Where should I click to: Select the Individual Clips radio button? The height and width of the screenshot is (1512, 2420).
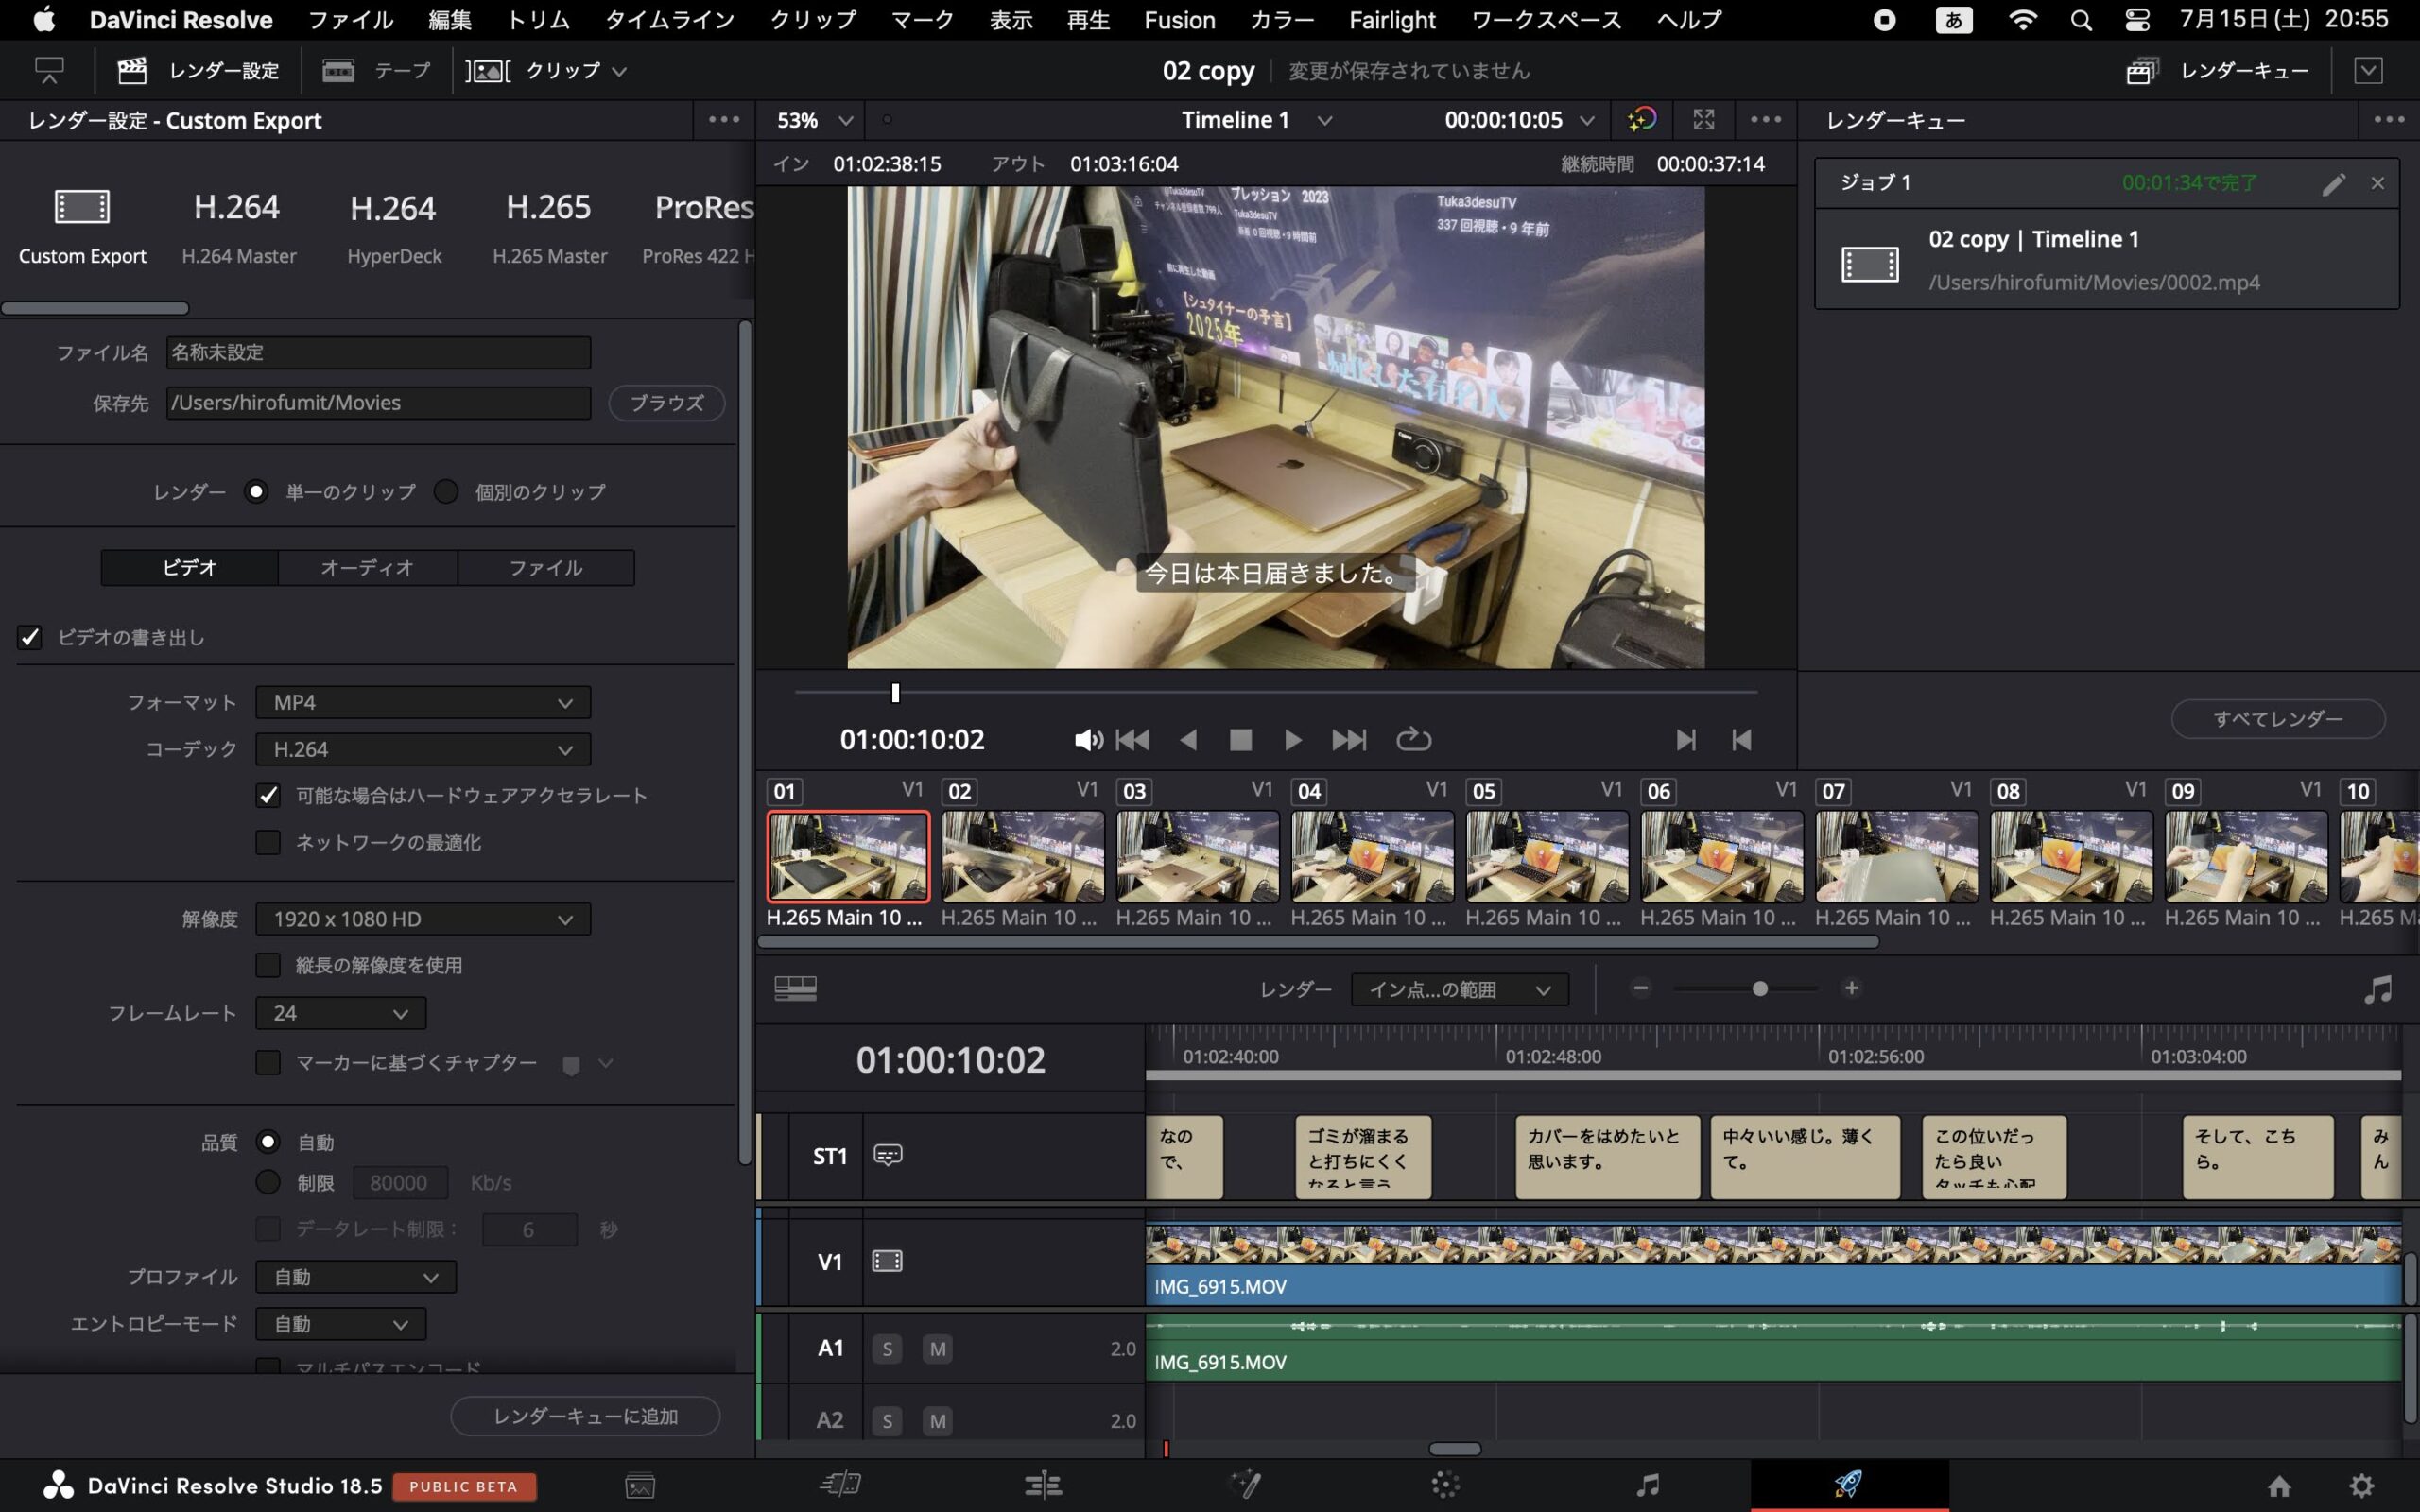446,492
